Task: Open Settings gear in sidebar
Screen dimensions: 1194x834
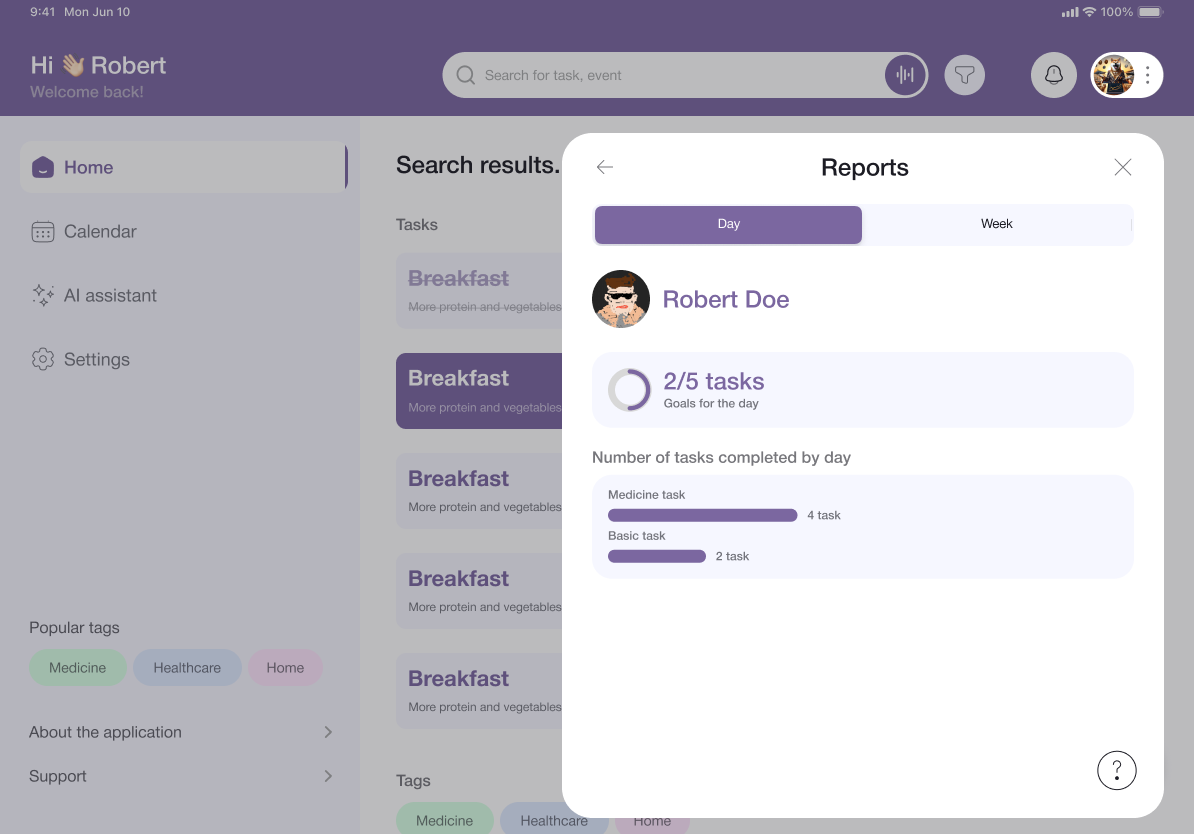Action: point(42,360)
